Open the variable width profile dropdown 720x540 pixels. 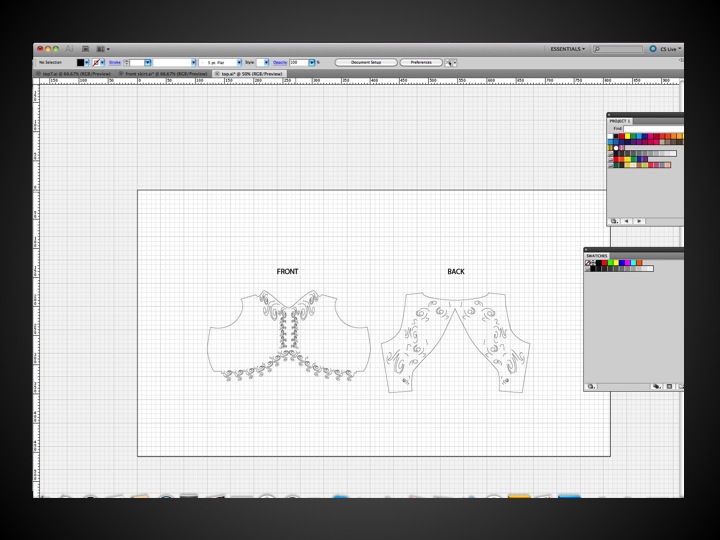coord(193,62)
